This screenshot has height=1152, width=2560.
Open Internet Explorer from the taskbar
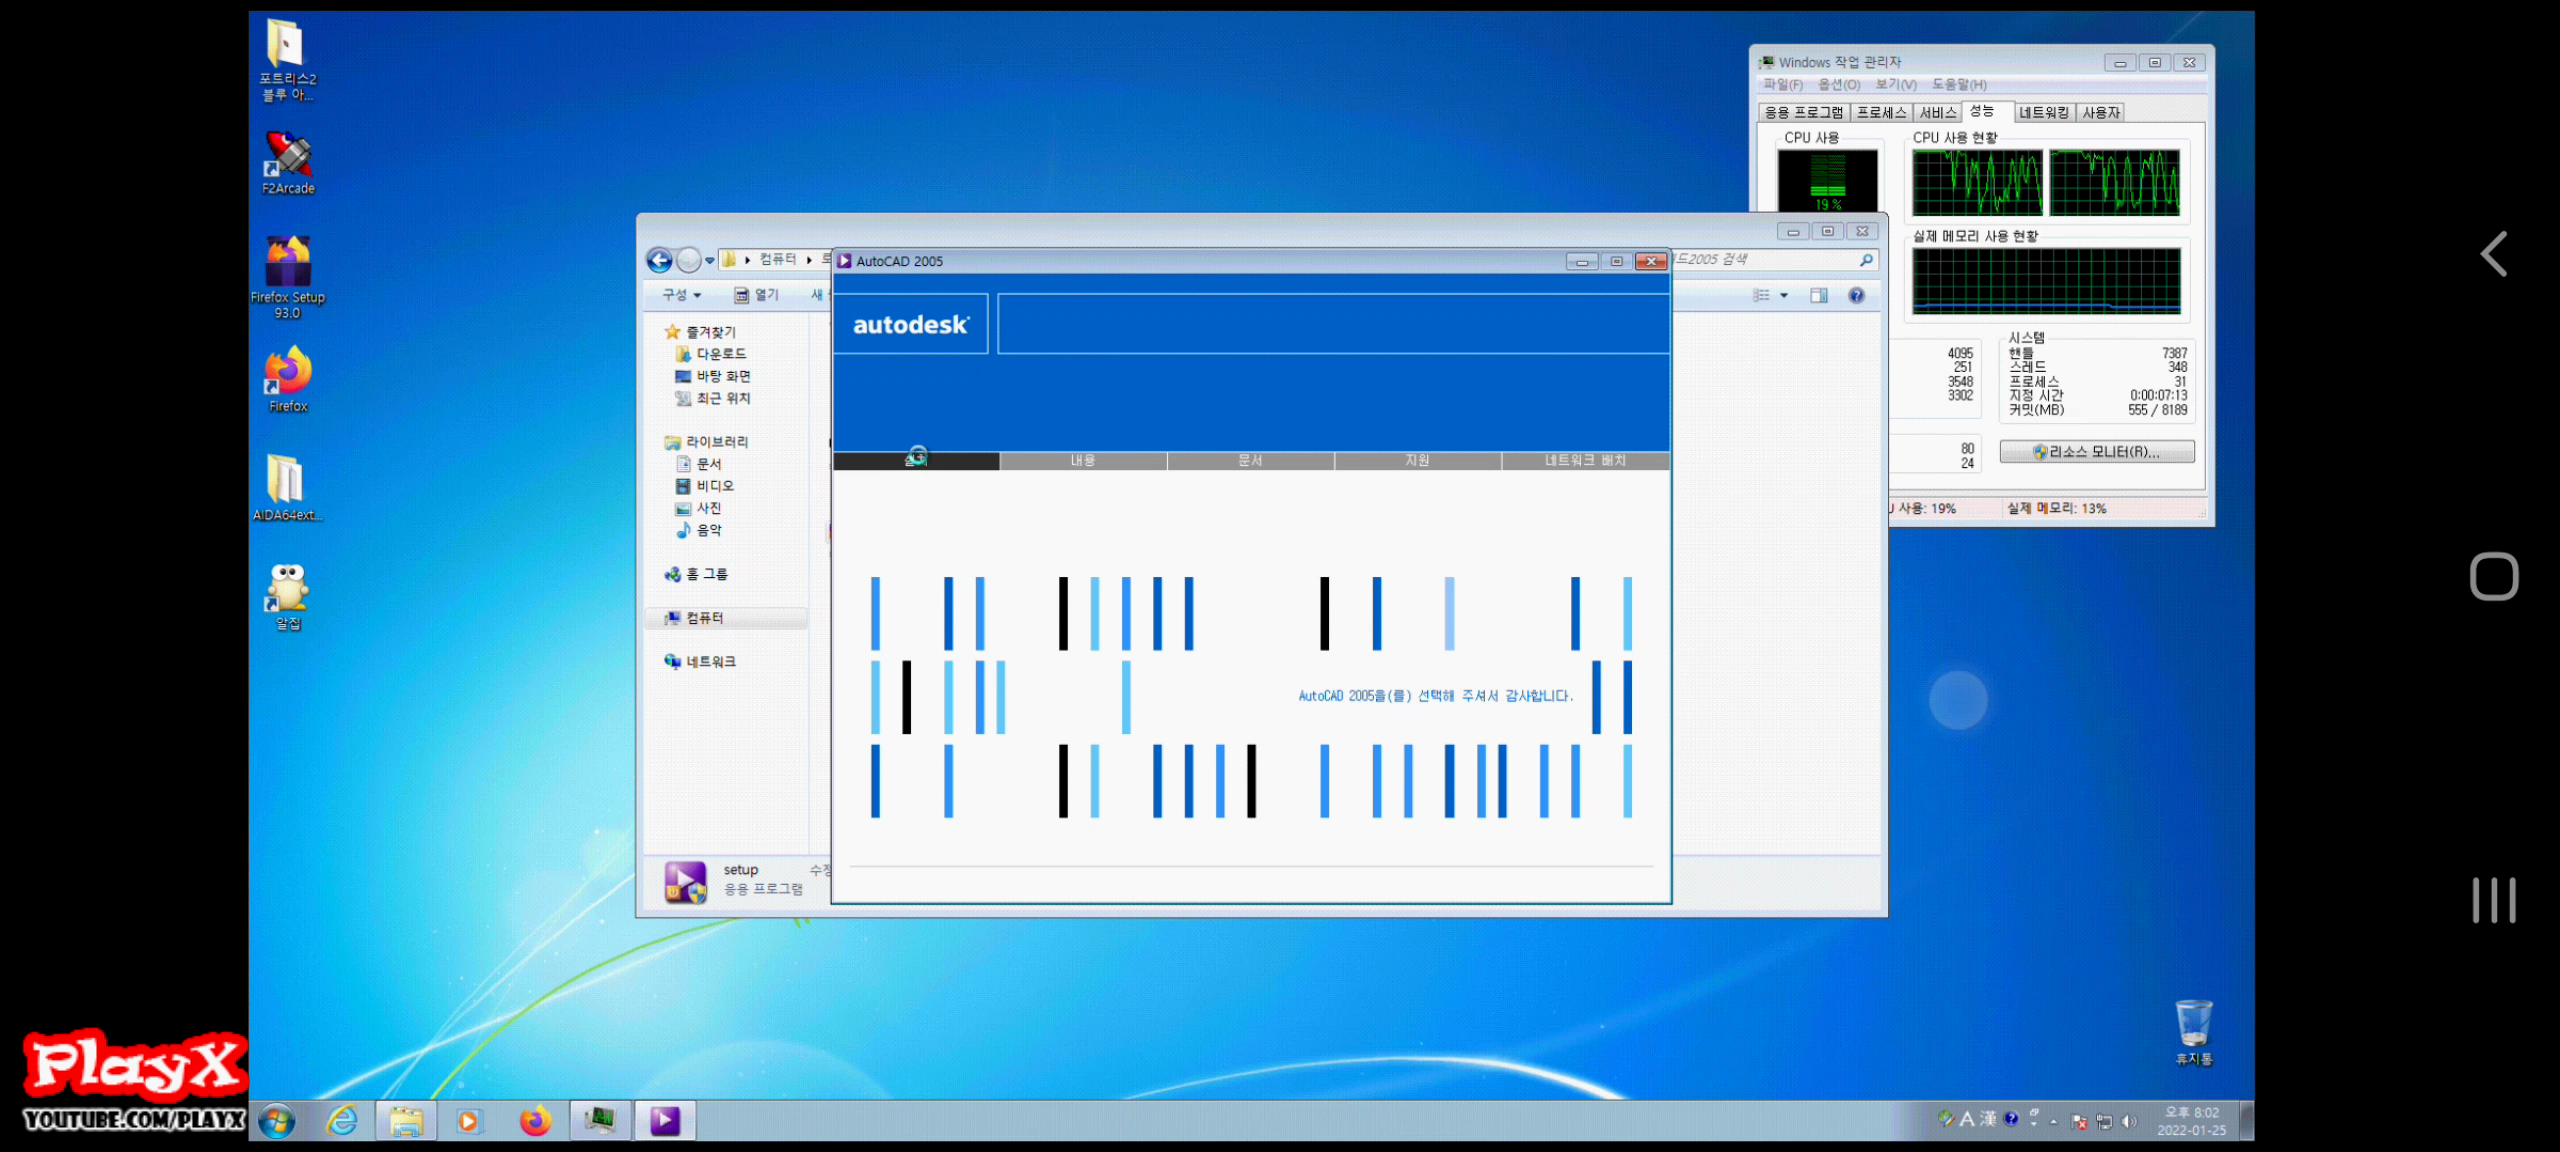click(342, 1121)
